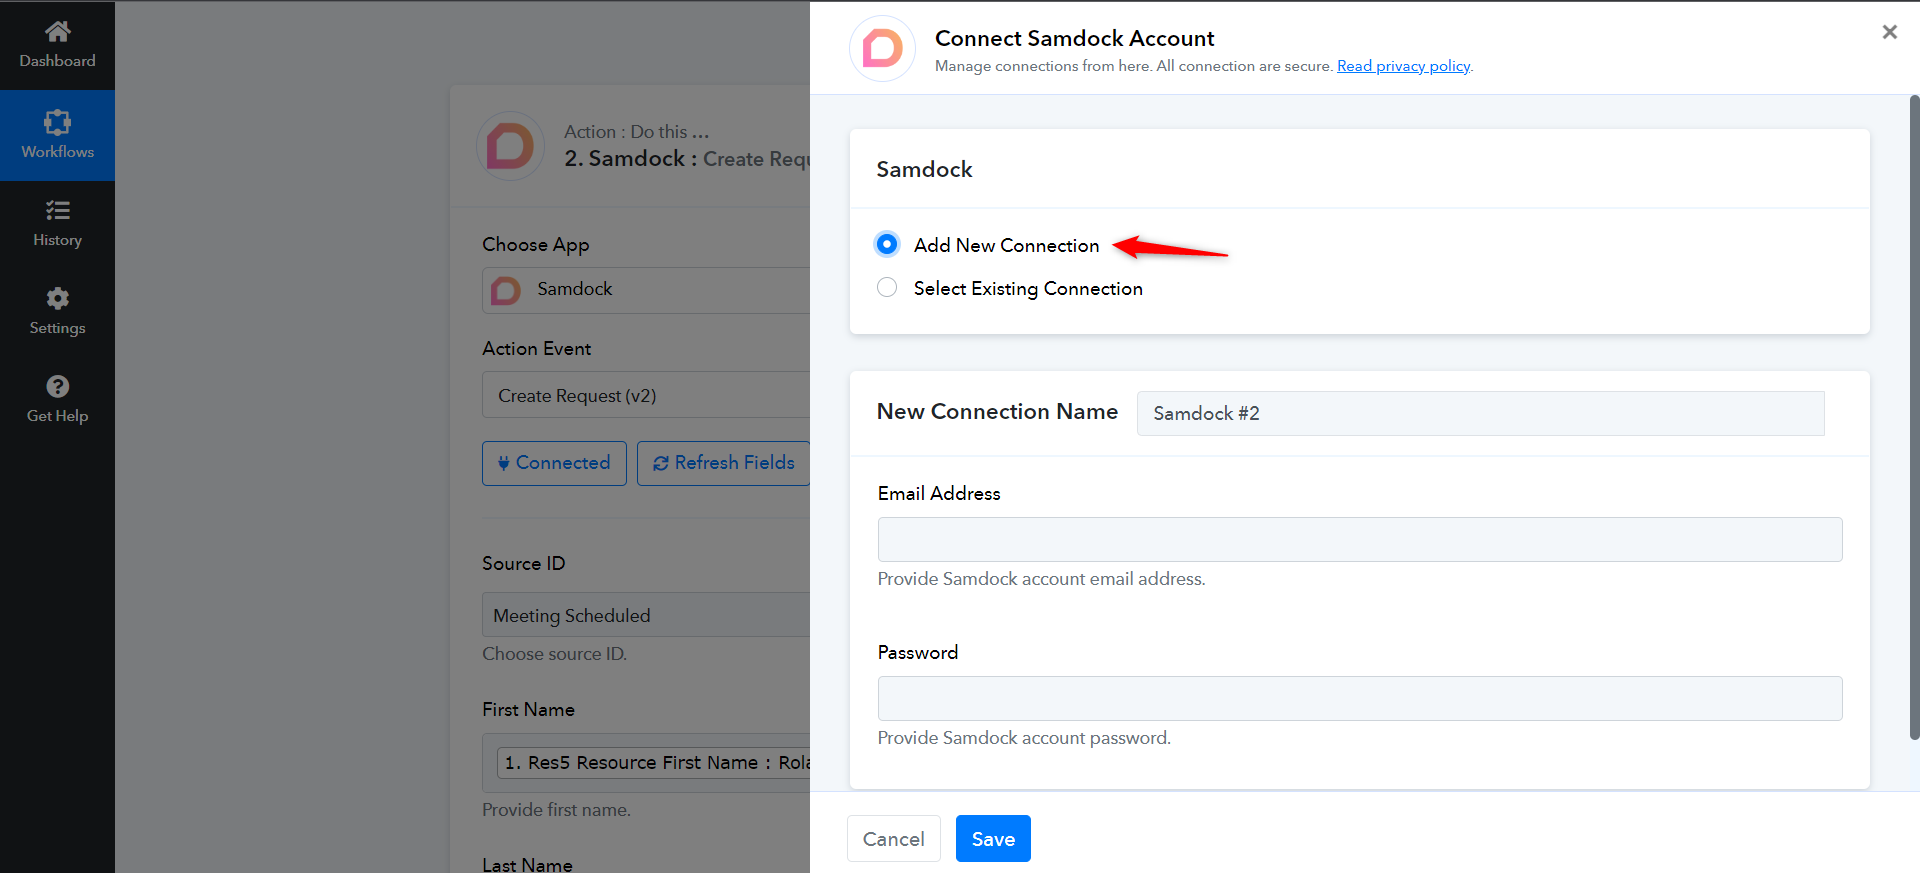Click the New Connection Name input field
Screen dimensions: 1920x873
pos(1480,413)
